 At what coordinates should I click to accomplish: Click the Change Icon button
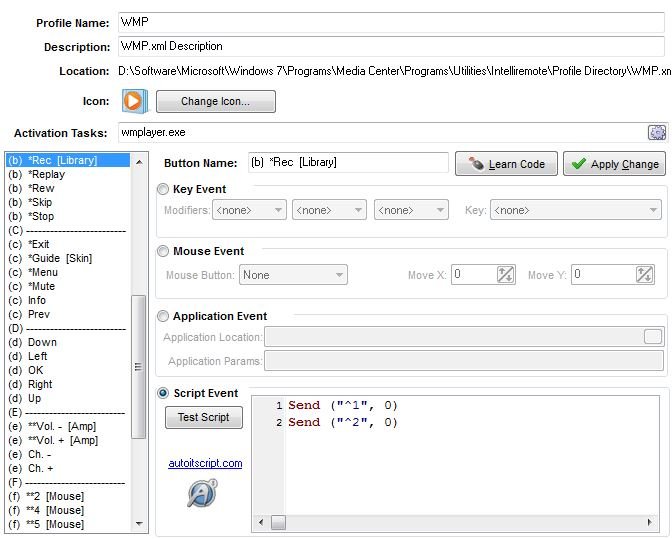click(x=216, y=101)
